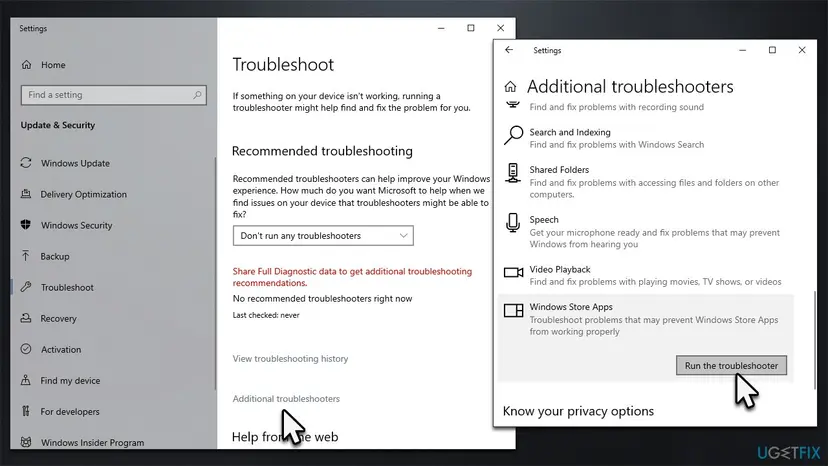
Task: Open the Recovery settings page
Action: (x=59, y=319)
